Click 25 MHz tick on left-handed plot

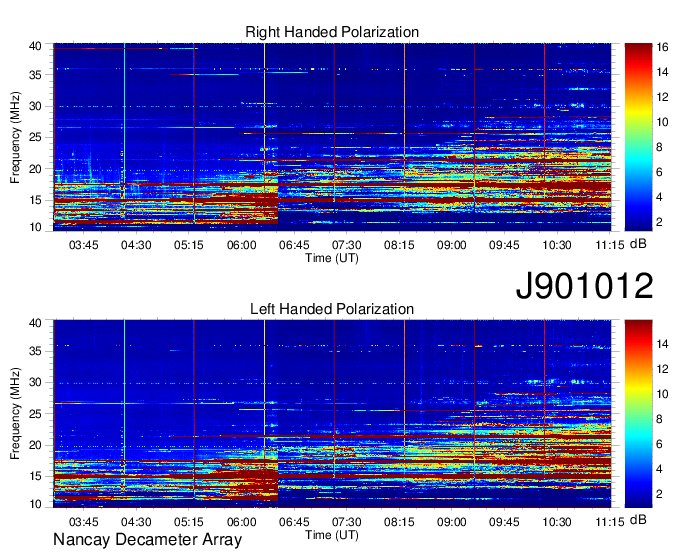36,414
